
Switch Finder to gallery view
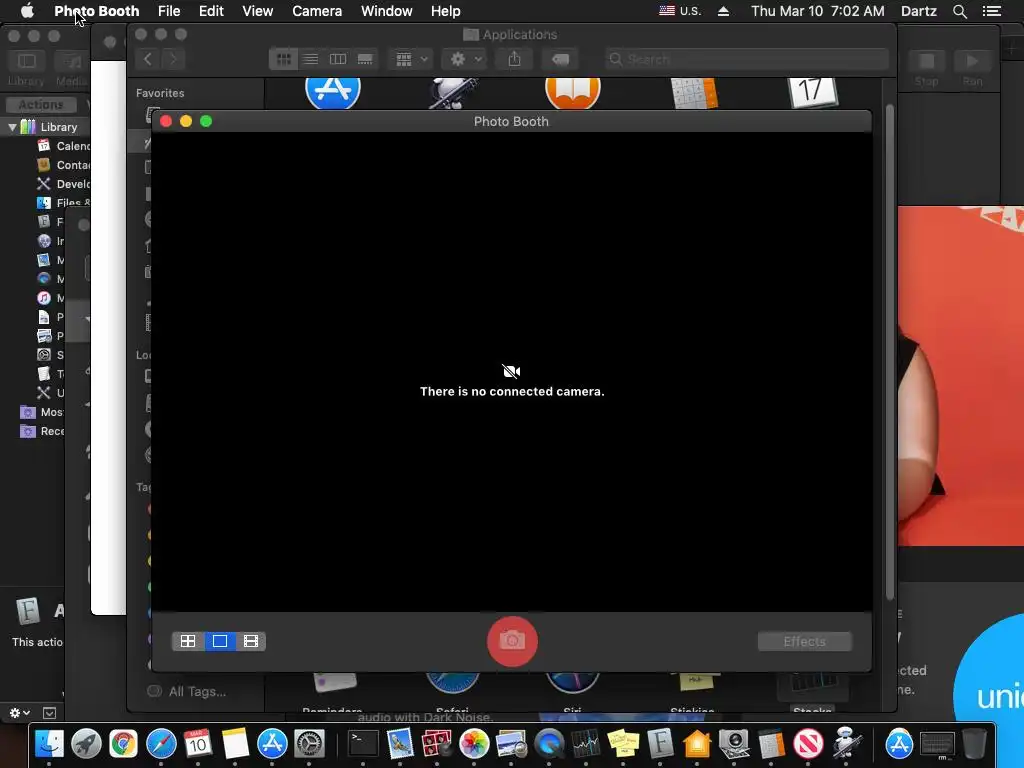[x=365, y=59]
